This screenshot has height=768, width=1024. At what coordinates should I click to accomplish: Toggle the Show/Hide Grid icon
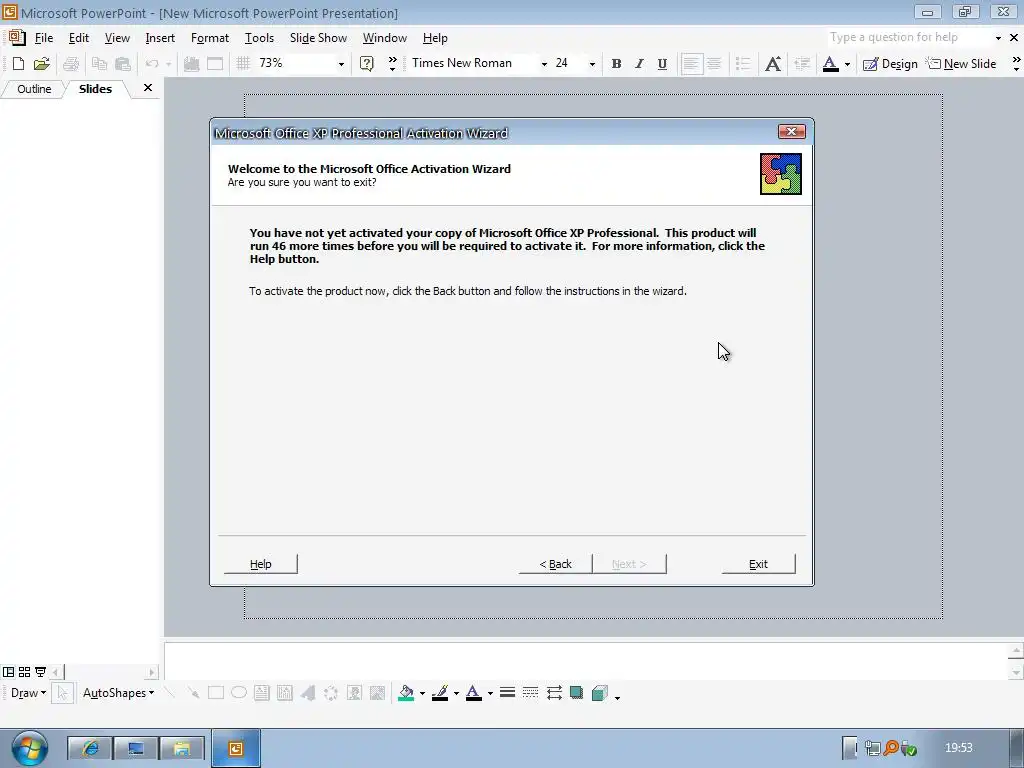[243, 63]
